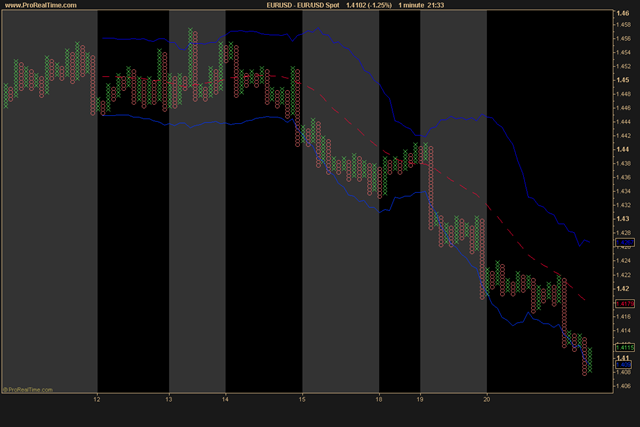Click the 1.452 price axis label
640x427 pixels.
coord(624,67)
